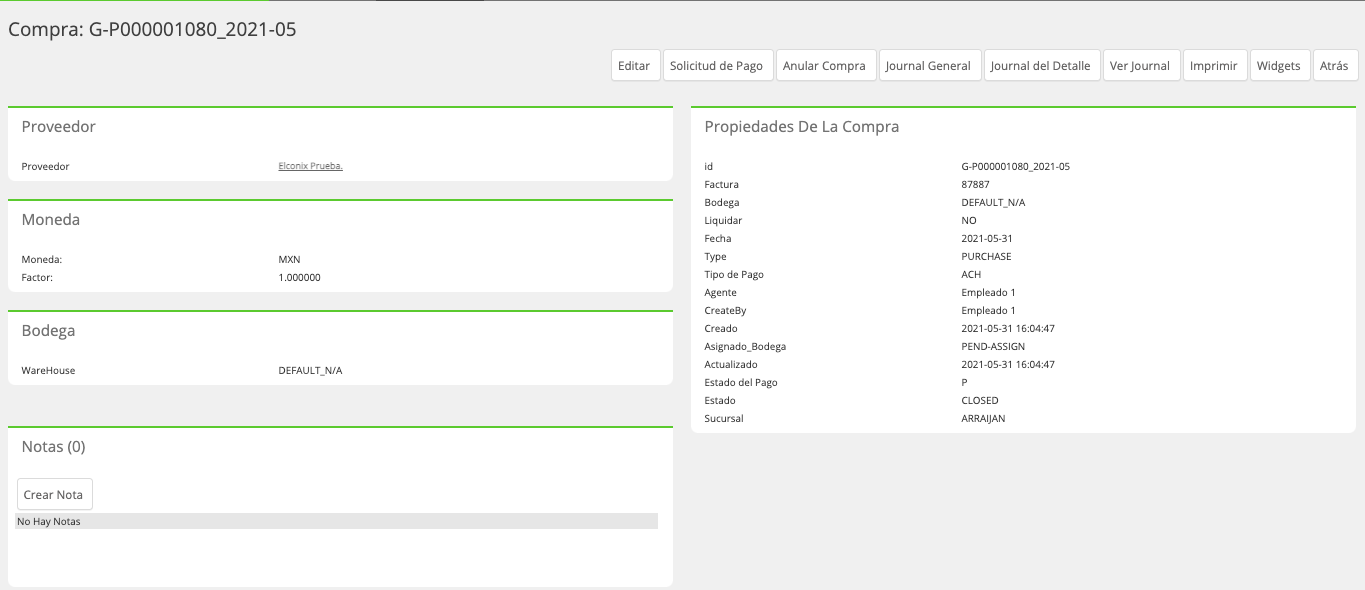Select the Creado timestamp value
This screenshot has width=1365, height=590.
[1008, 328]
